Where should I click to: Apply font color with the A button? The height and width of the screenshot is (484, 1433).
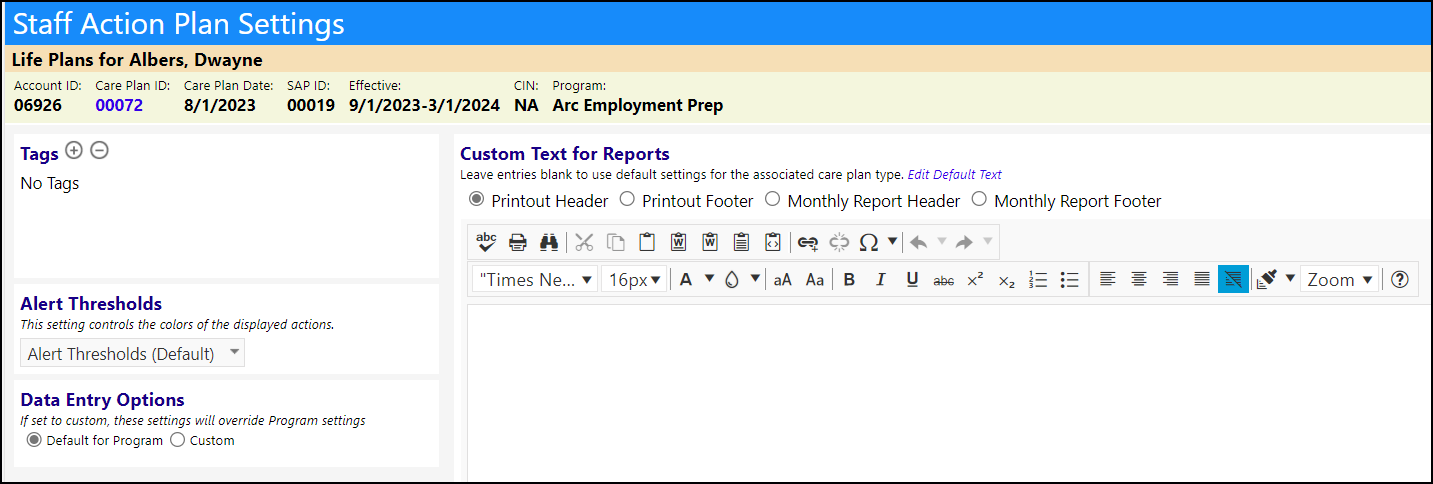pyautogui.click(x=686, y=280)
